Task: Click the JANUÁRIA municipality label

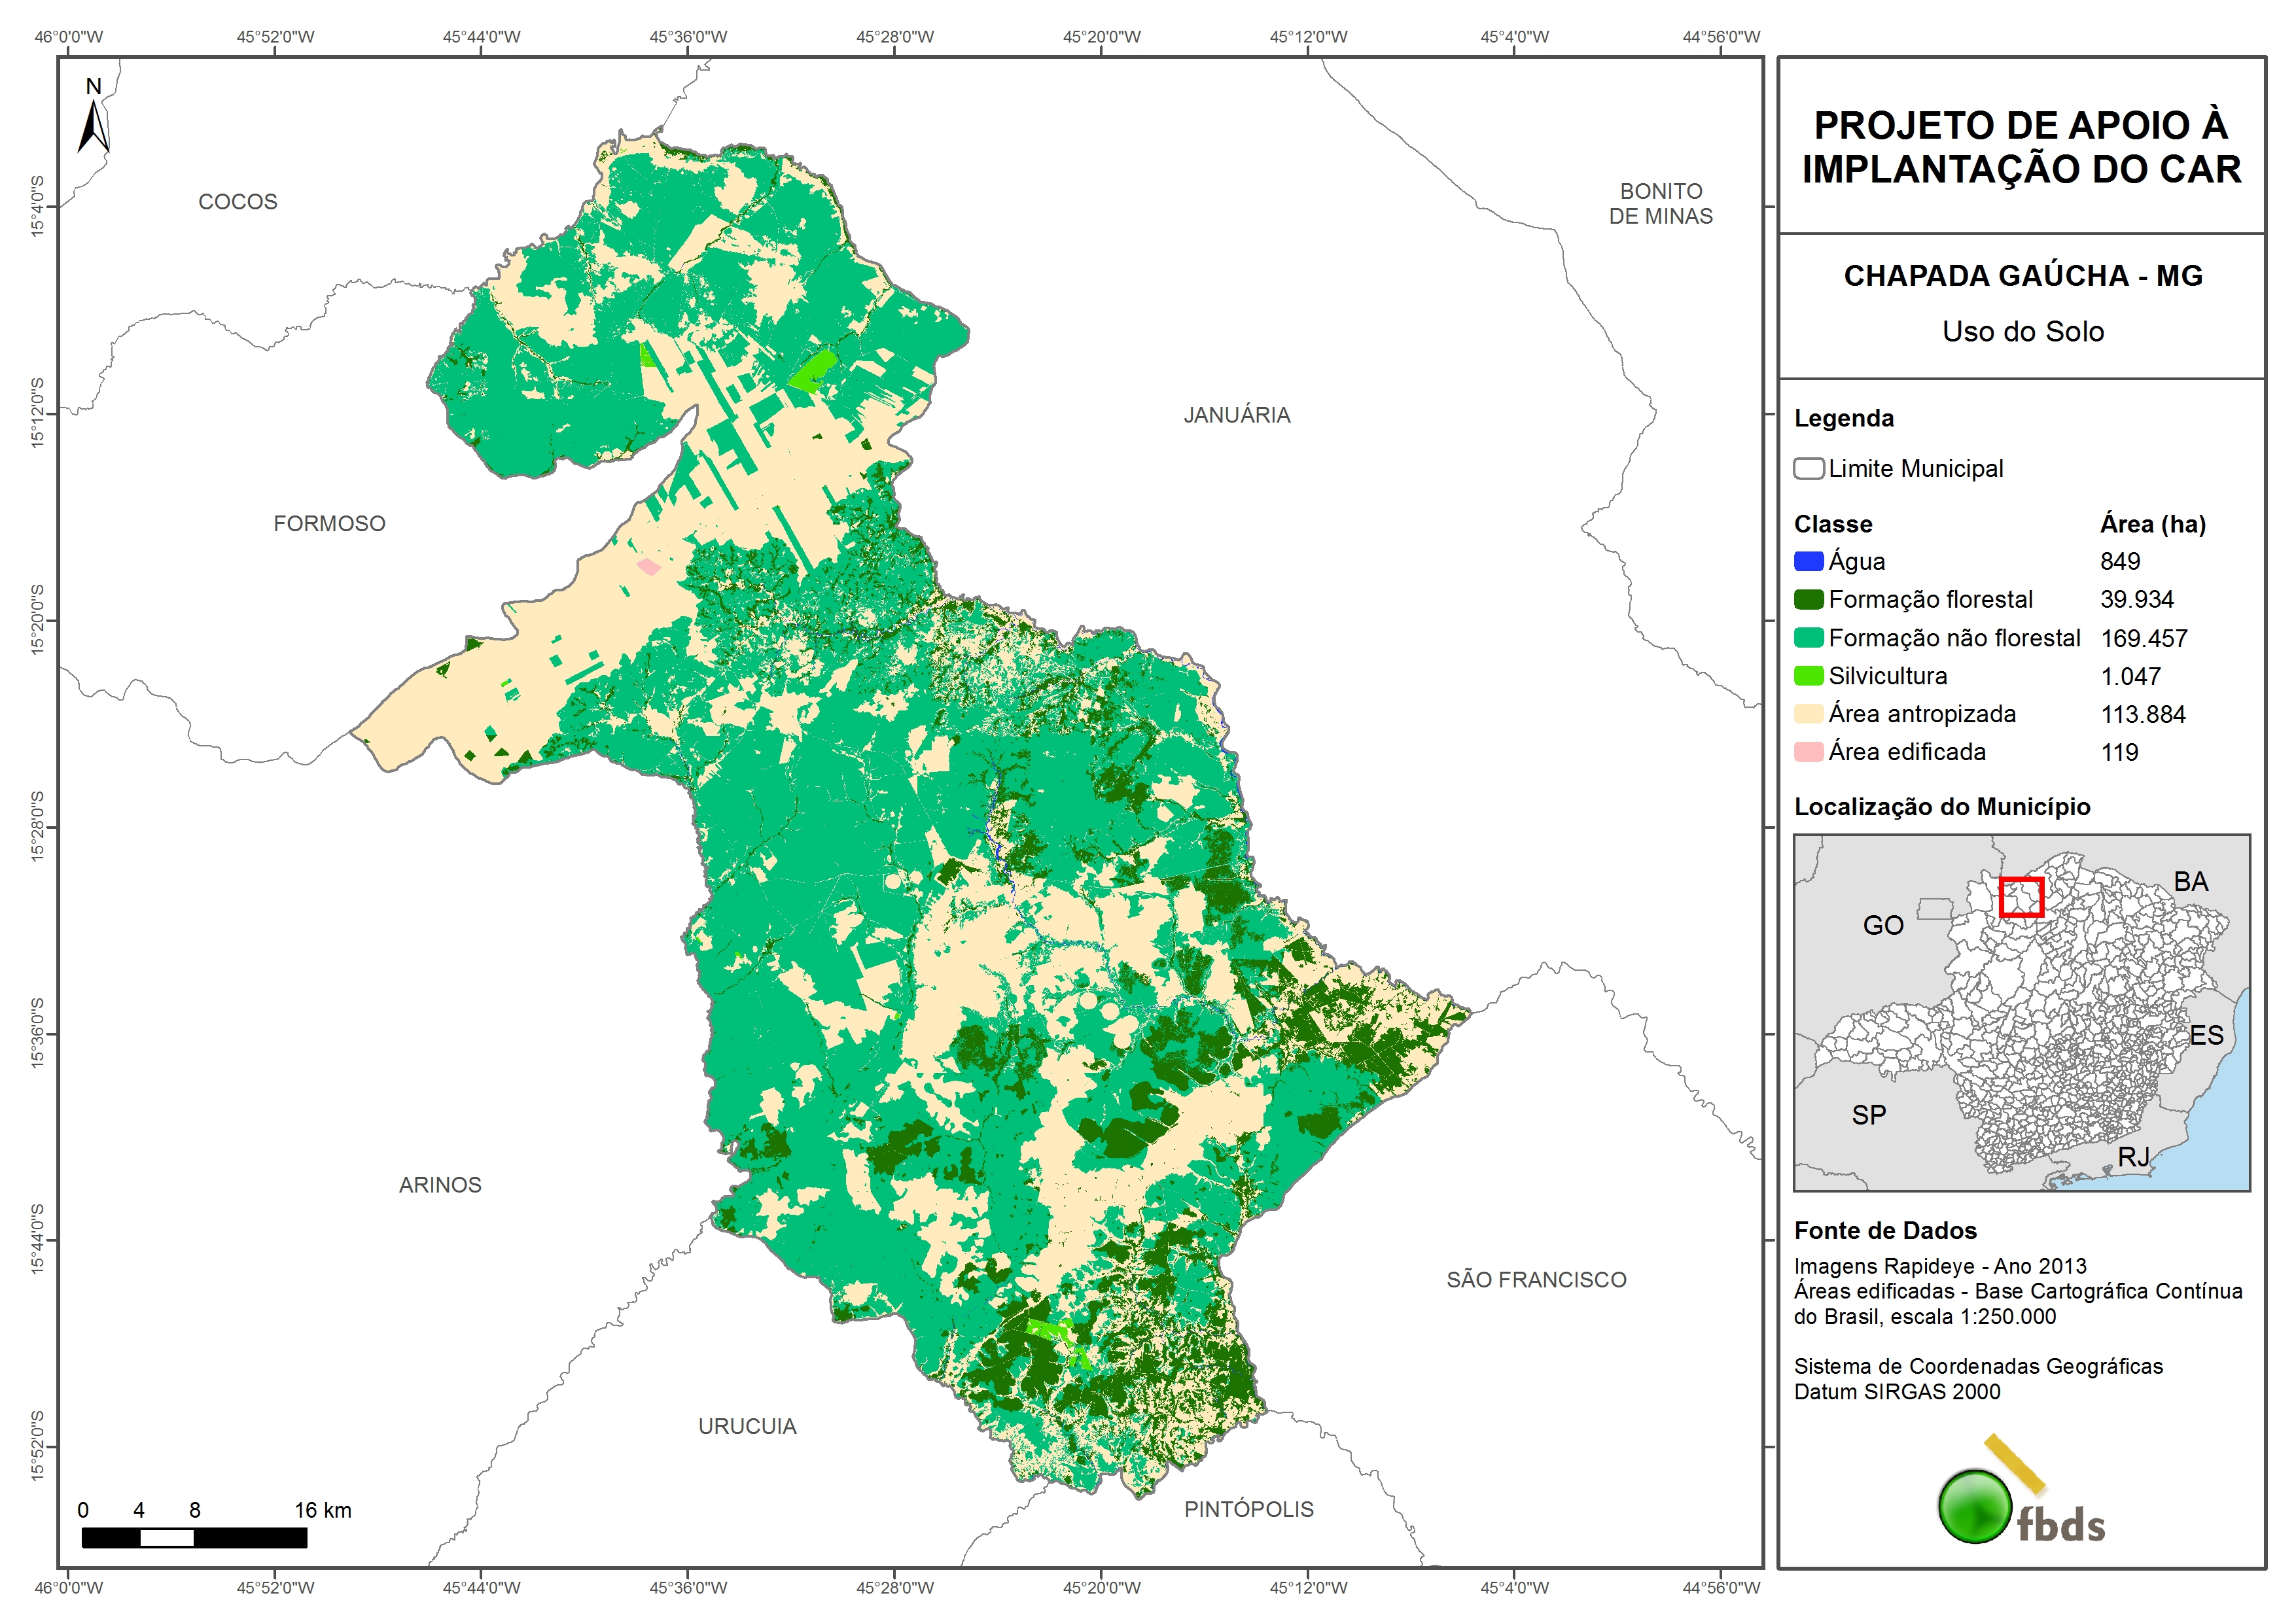Action: pos(1237,415)
